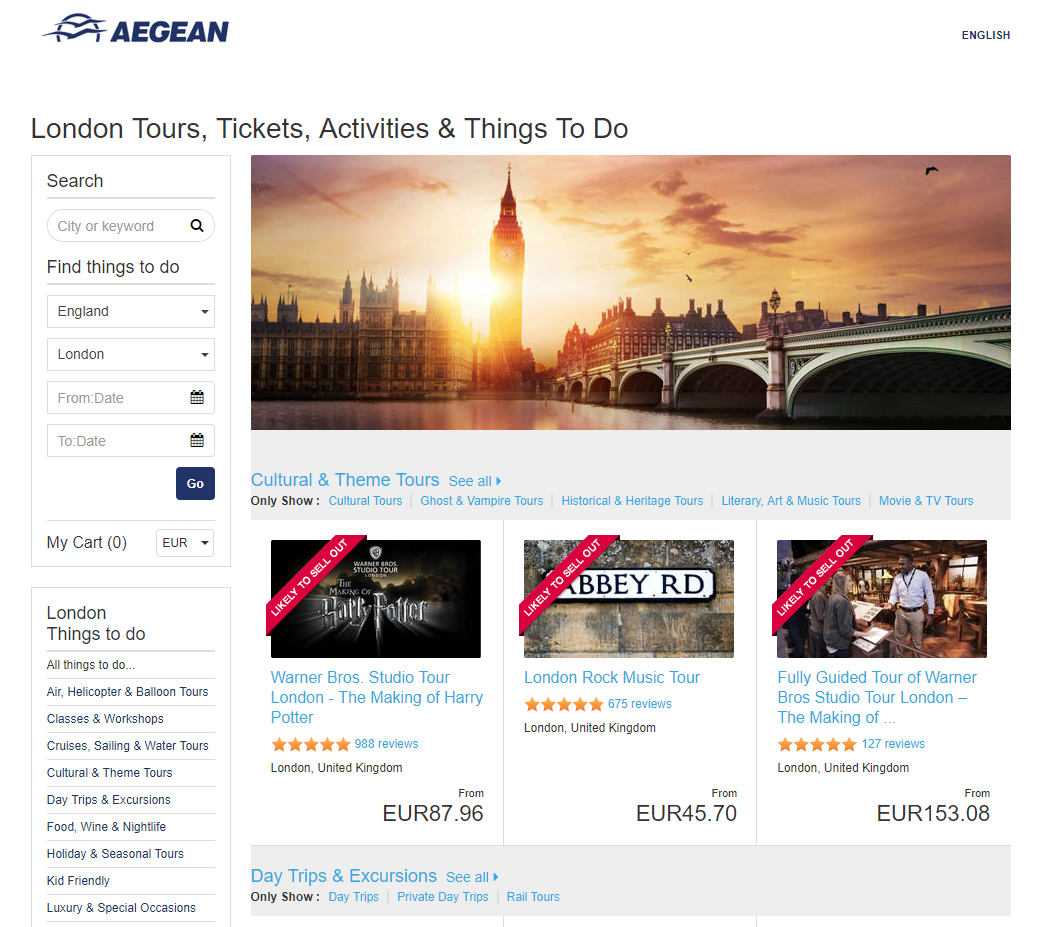Filter by Movie & TV Tours
The height and width of the screenshot is (927, 1045).
tap(926, 500)
